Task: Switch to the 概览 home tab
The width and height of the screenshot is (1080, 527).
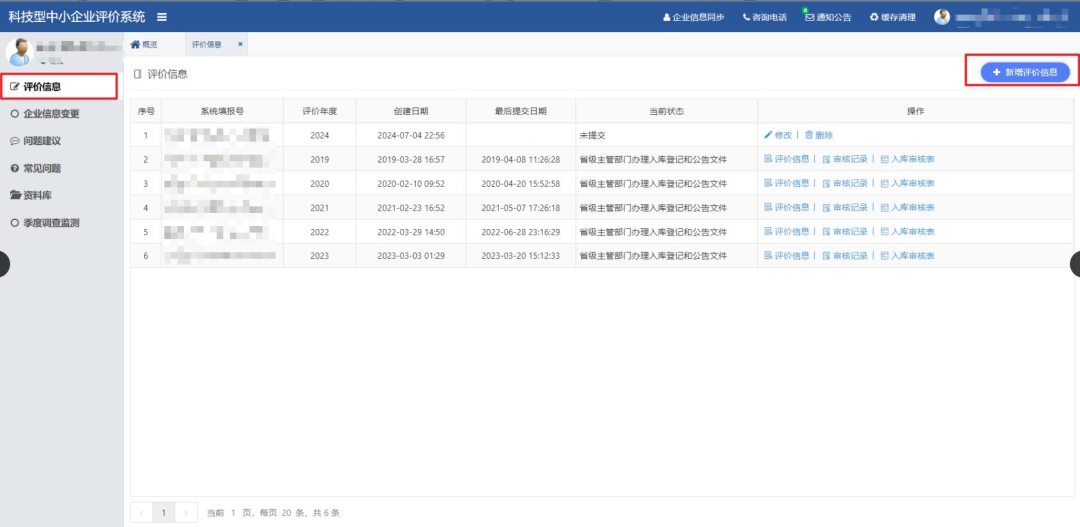Action: tap(144, 44)
